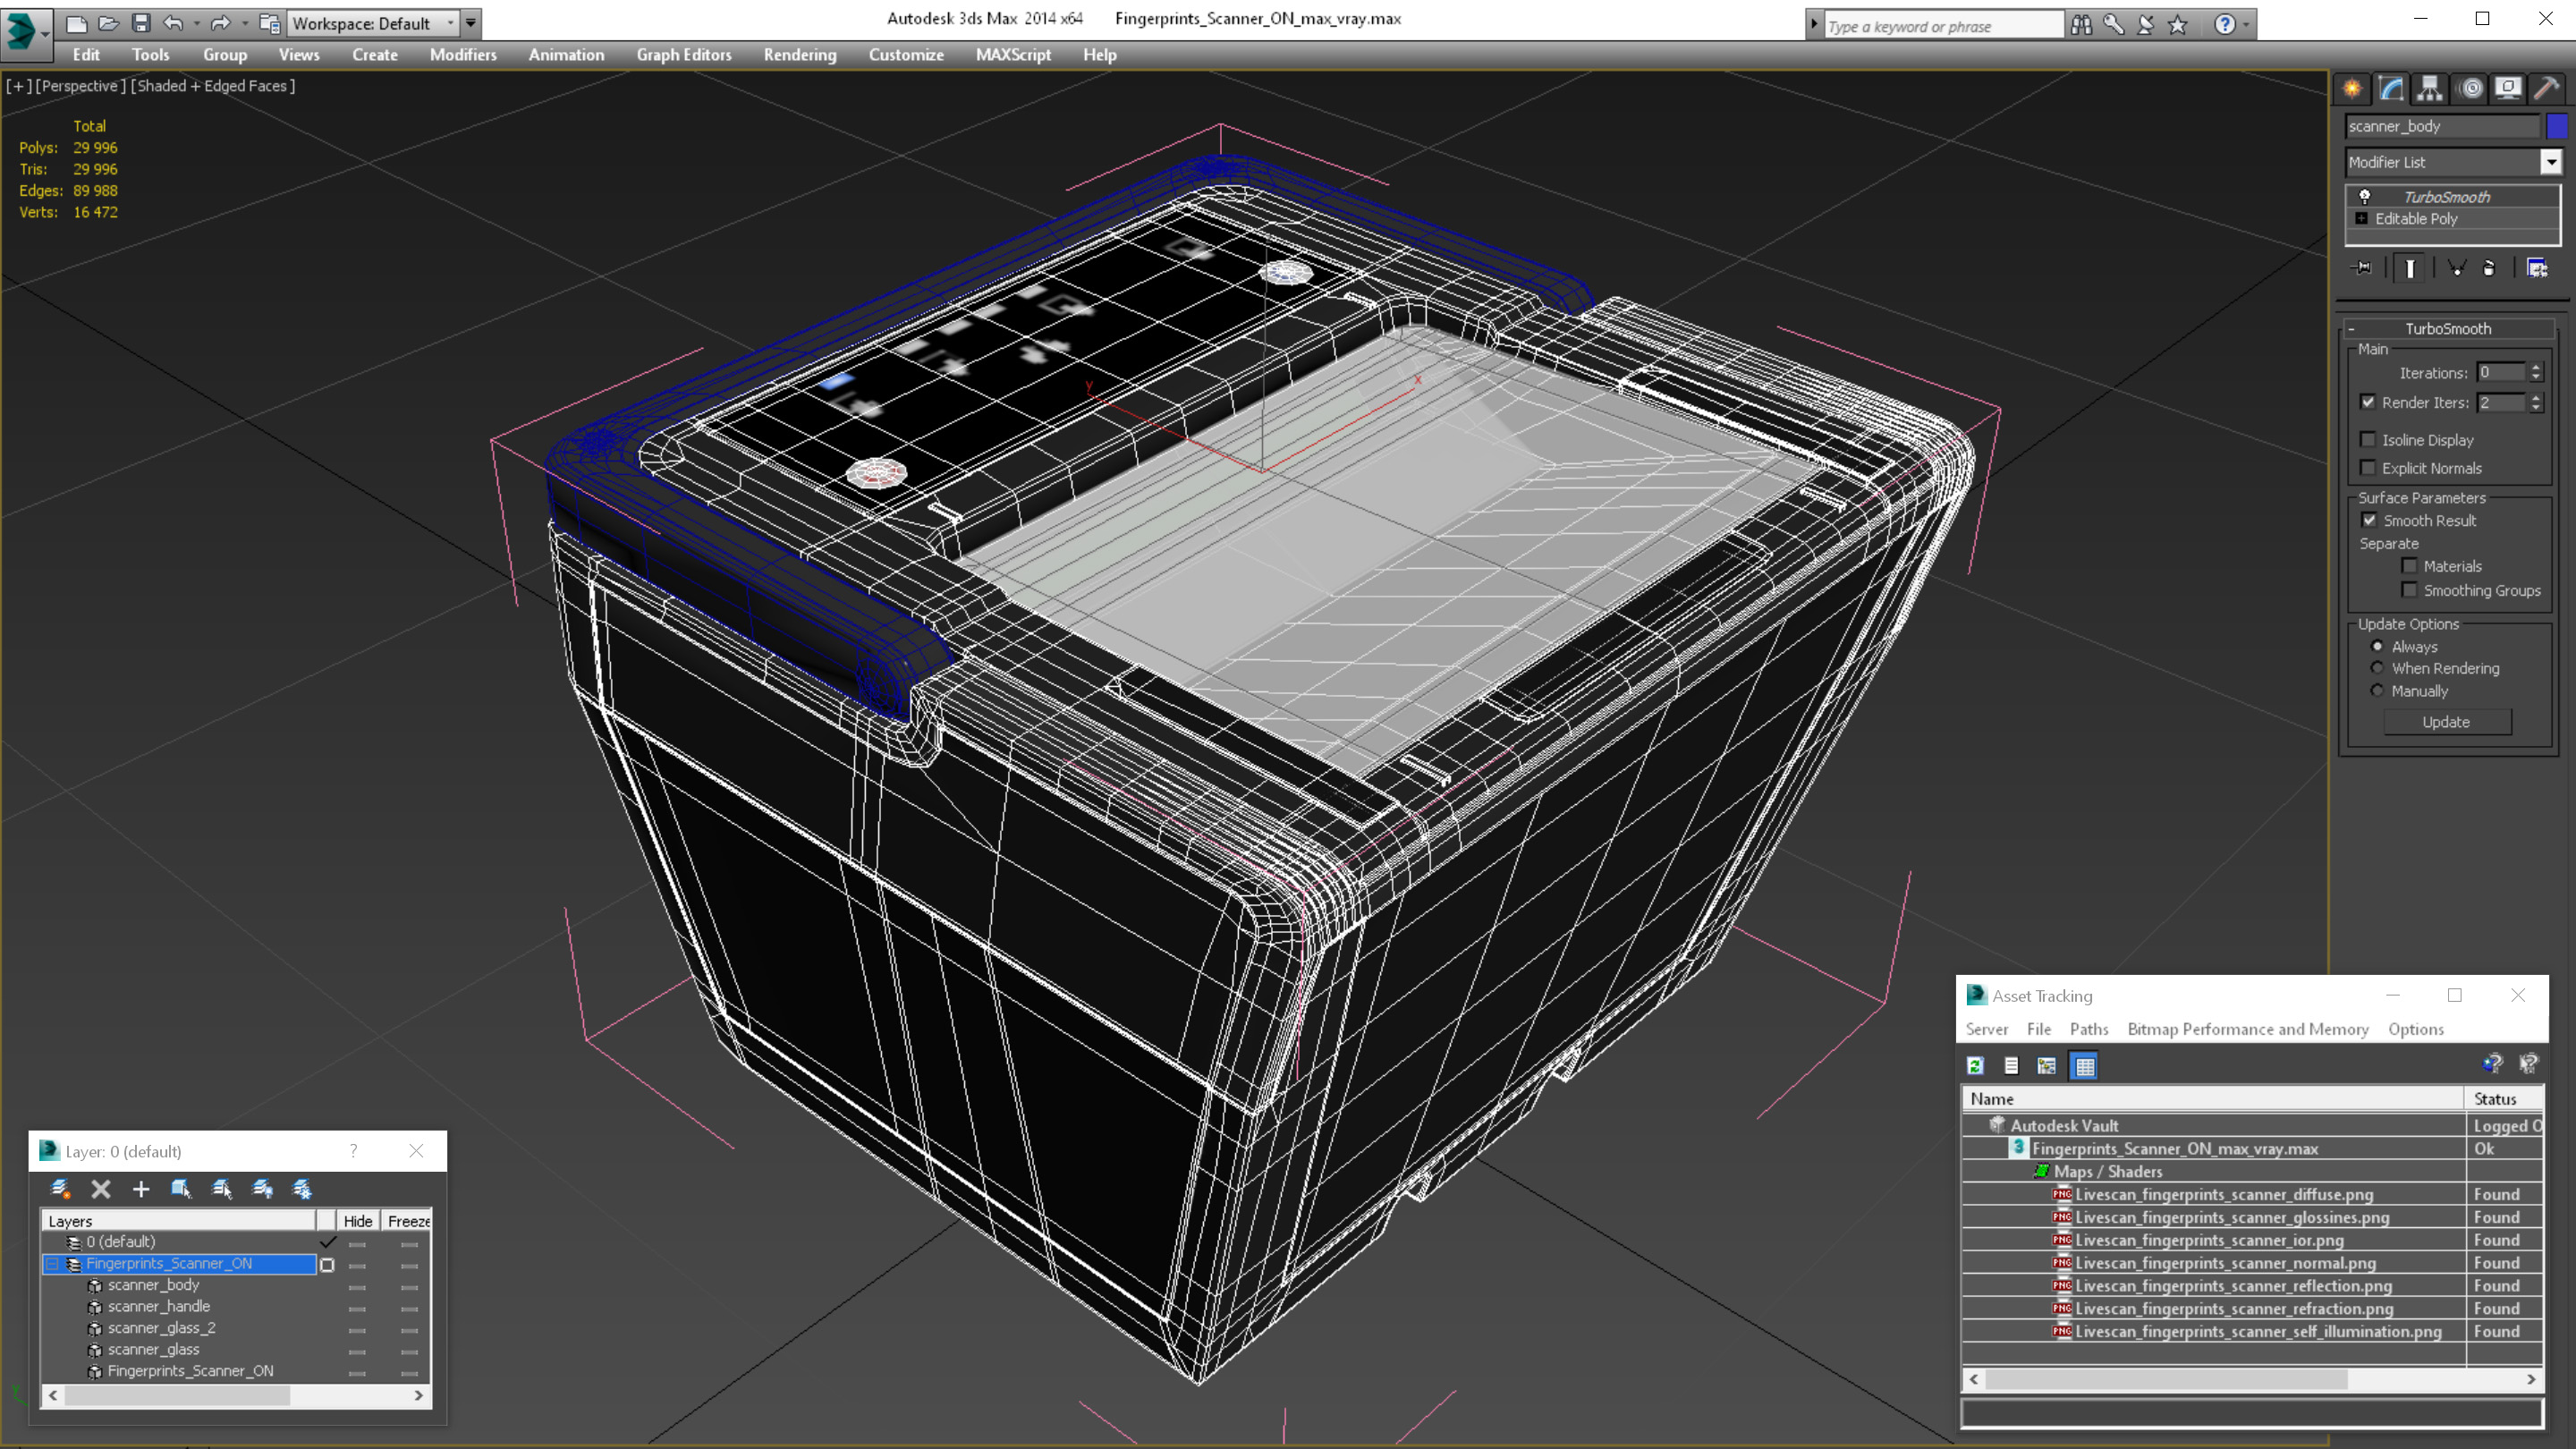Toggle the TurboSmooth lightbulb icon
This screenshot has height=1449, width=2576.
2364,197
